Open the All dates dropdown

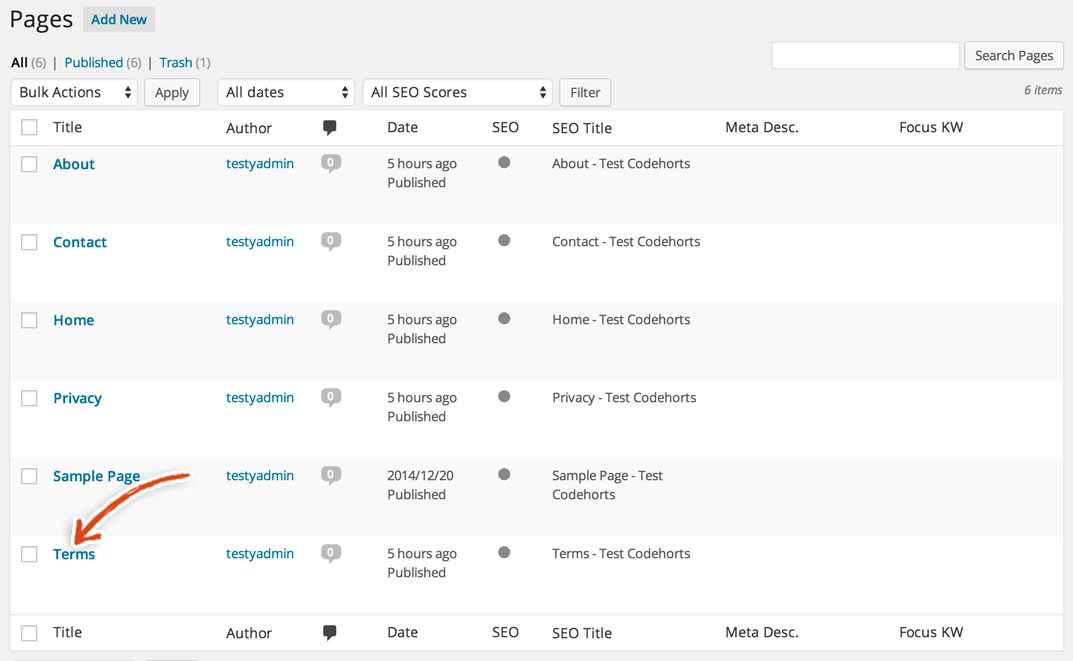[285, 92]
